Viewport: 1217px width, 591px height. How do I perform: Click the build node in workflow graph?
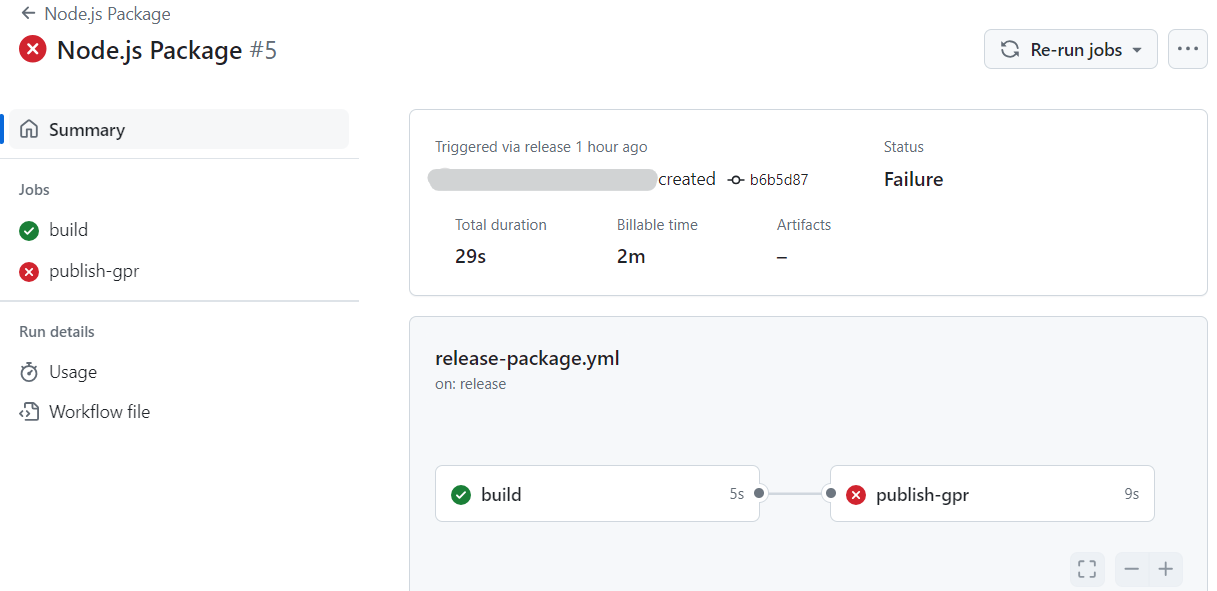(x=597, y=493)
